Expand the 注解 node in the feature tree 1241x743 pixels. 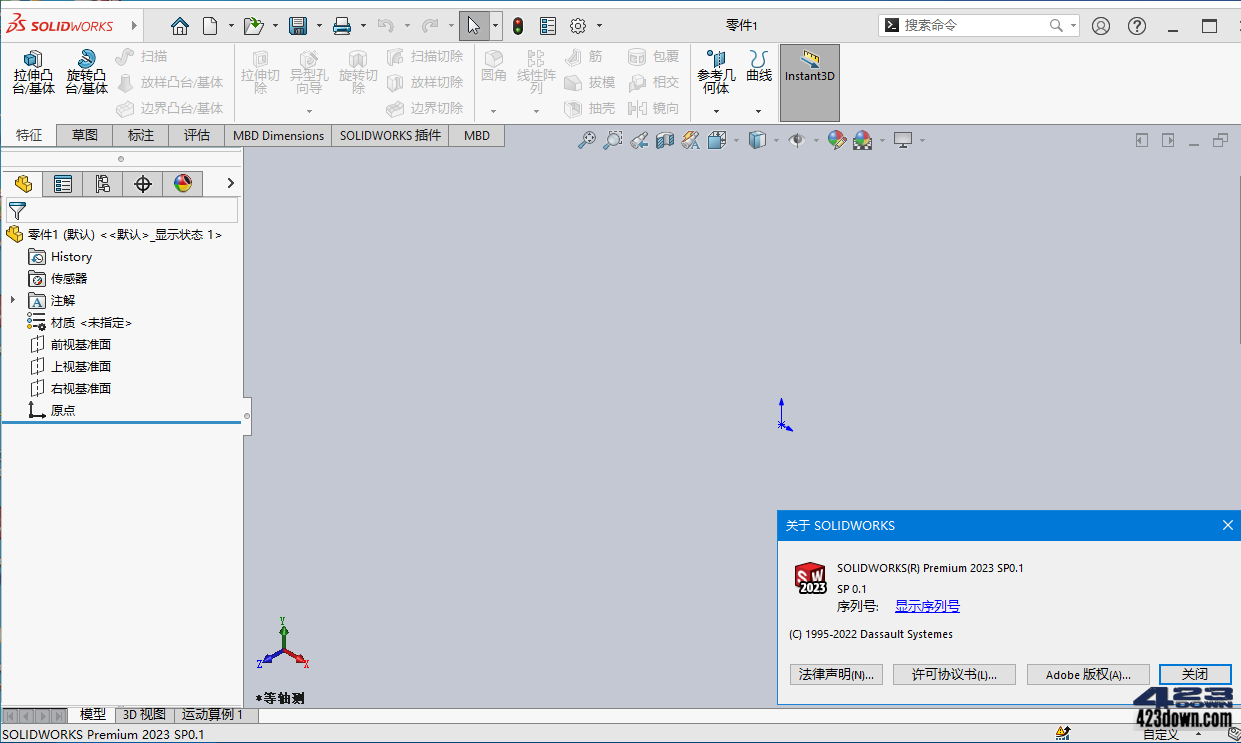(x=12, y=300)
